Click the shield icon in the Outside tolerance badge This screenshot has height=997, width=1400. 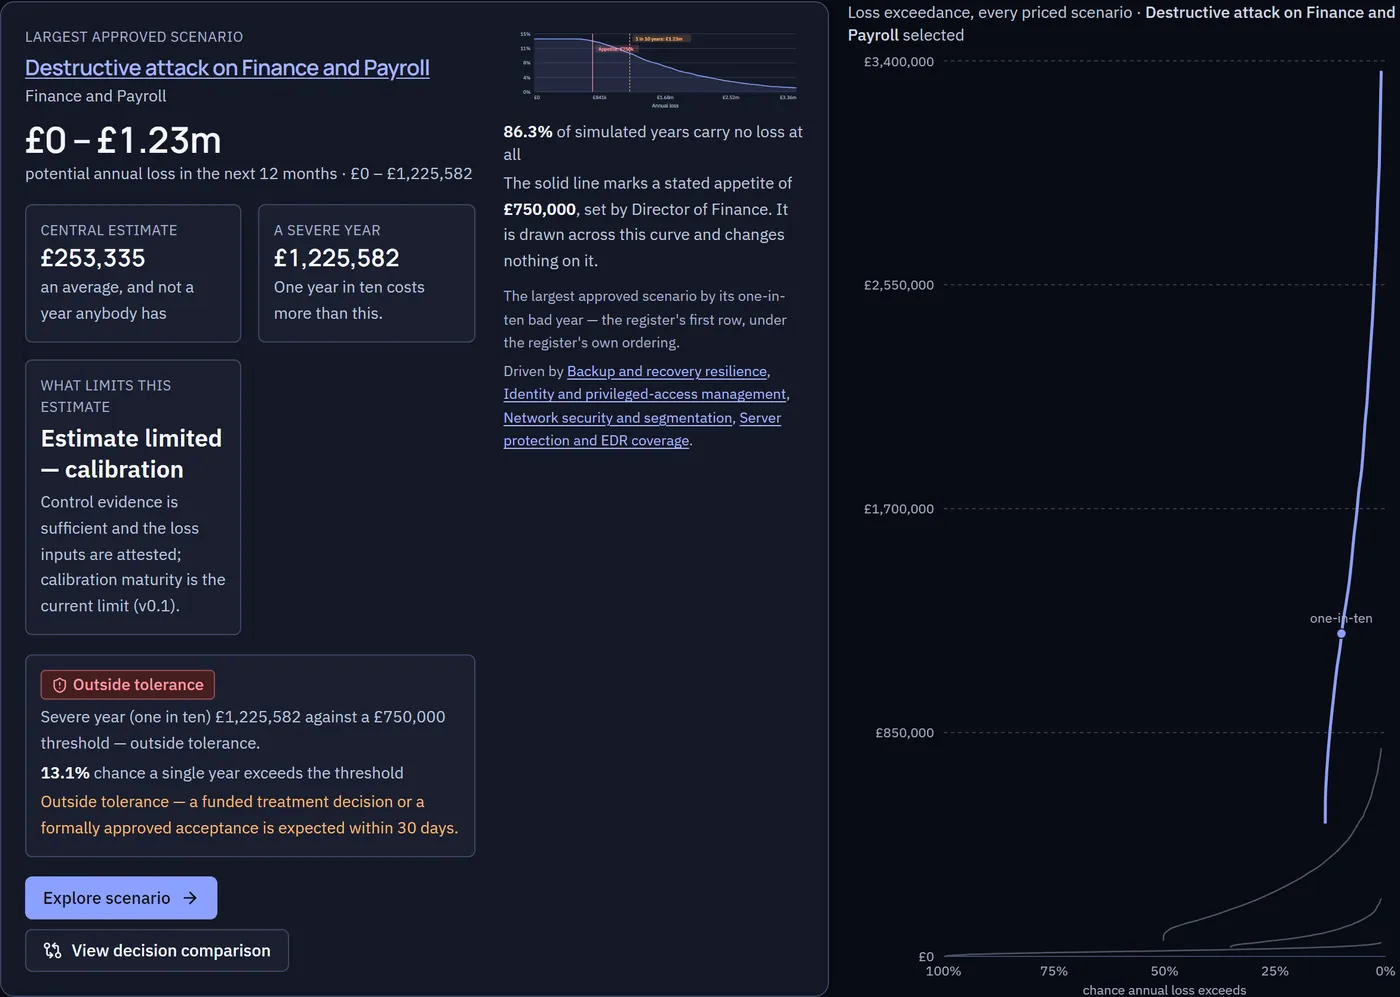point(59,685)
